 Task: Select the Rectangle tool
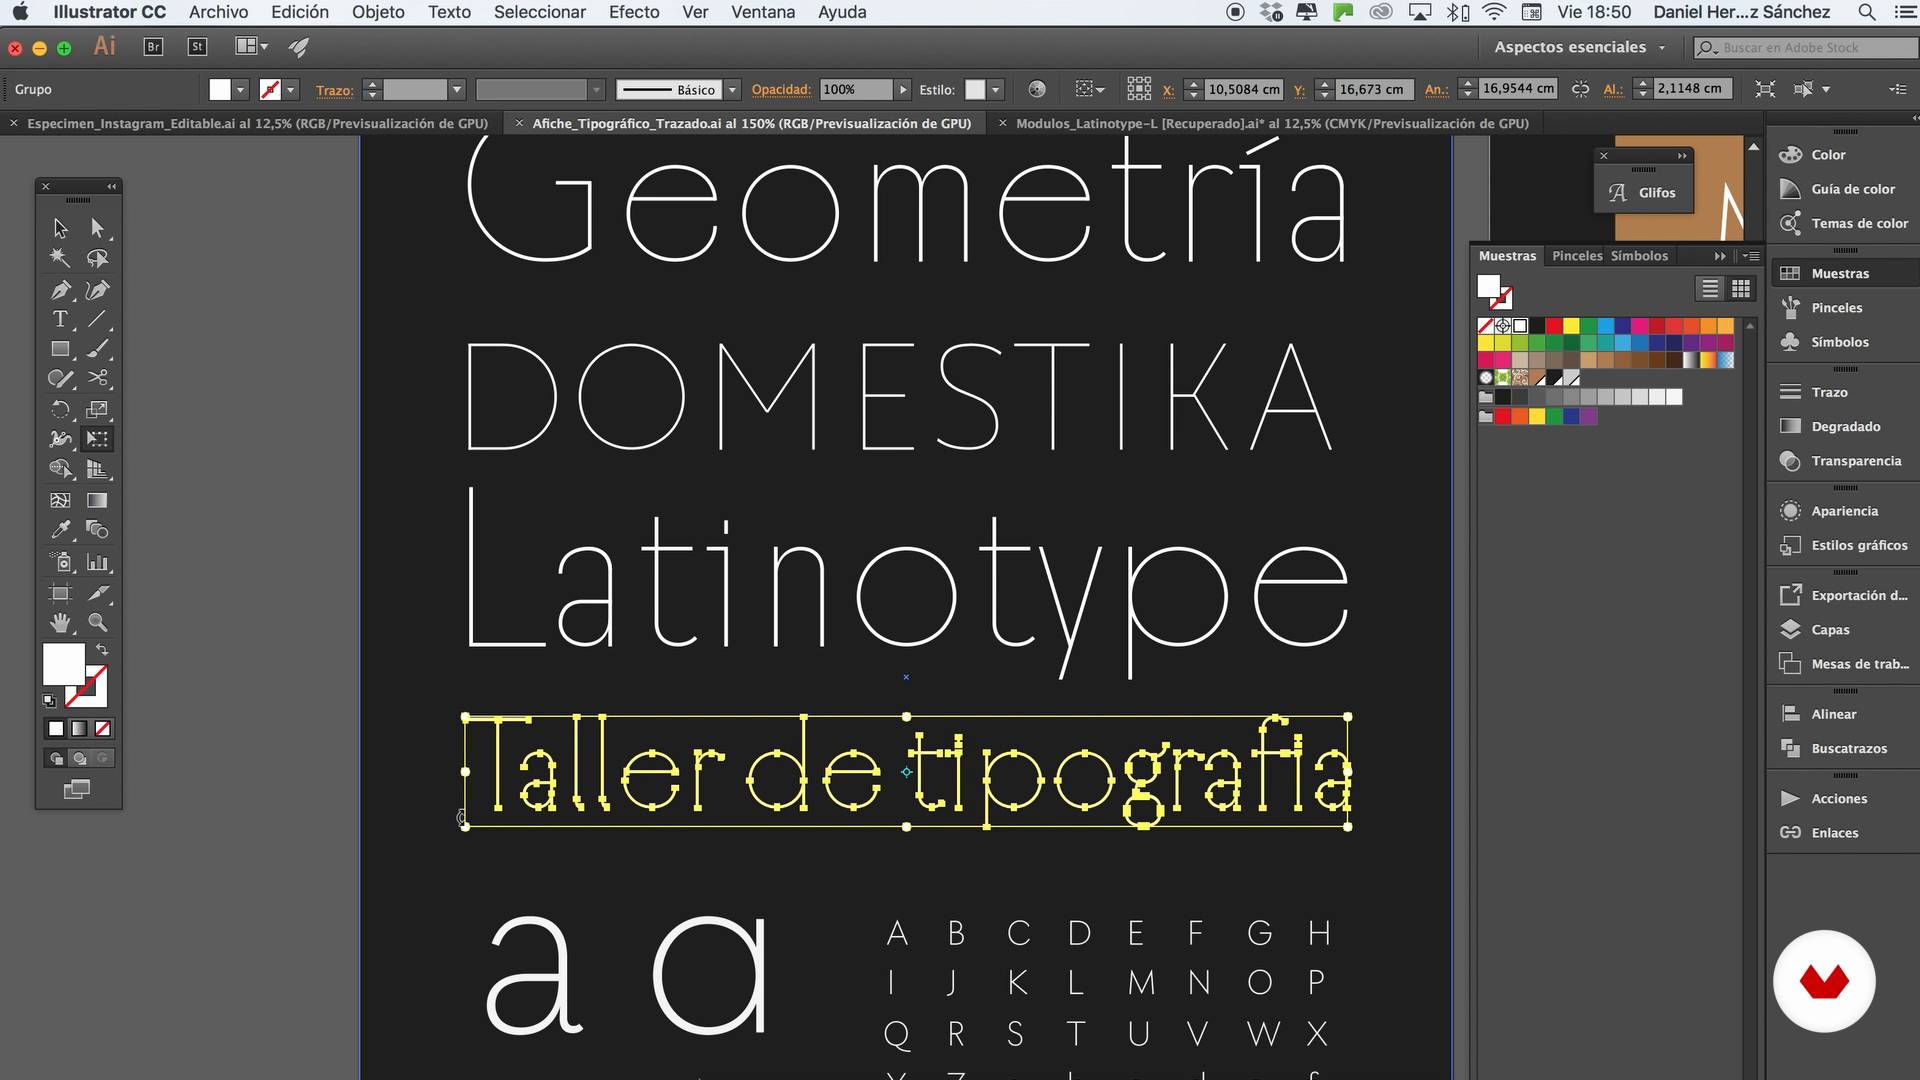pos(60,349)
